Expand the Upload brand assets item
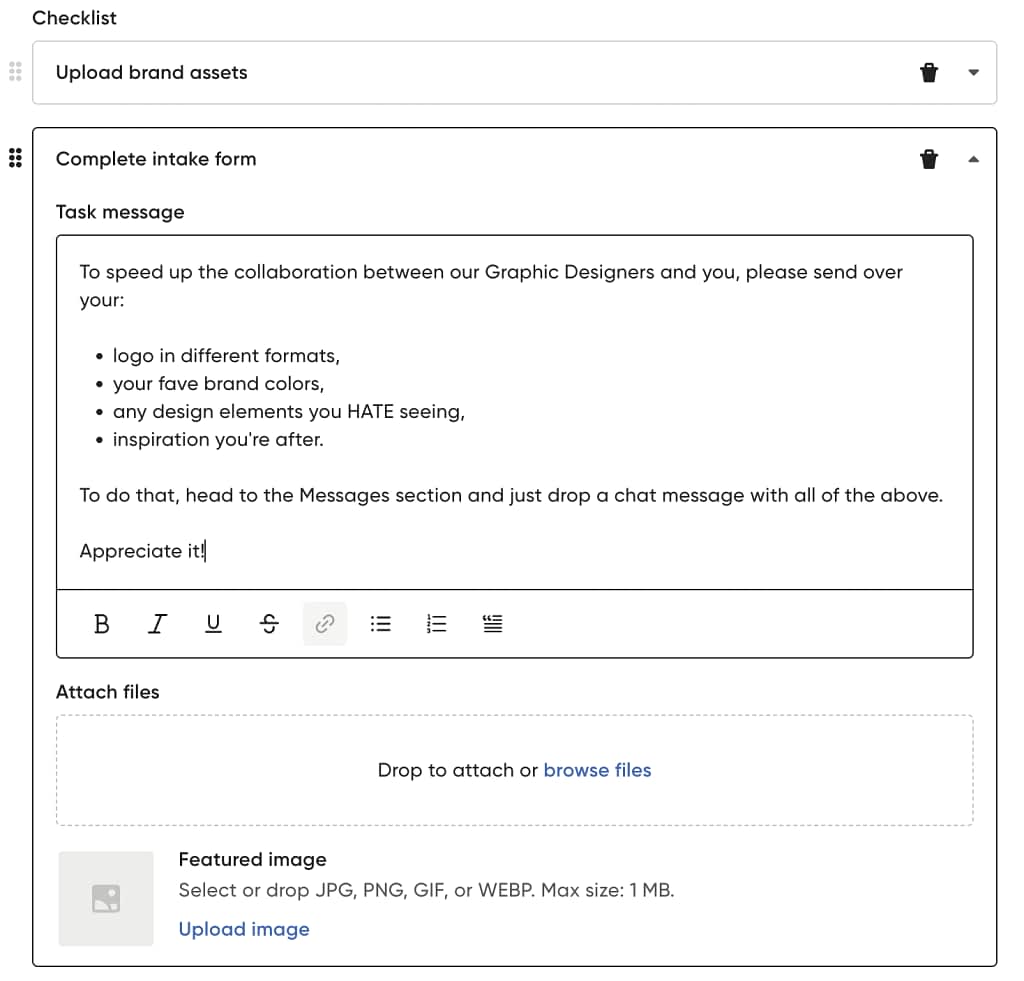The width and height of the screenshot is (1024, 981). point(973,72)
